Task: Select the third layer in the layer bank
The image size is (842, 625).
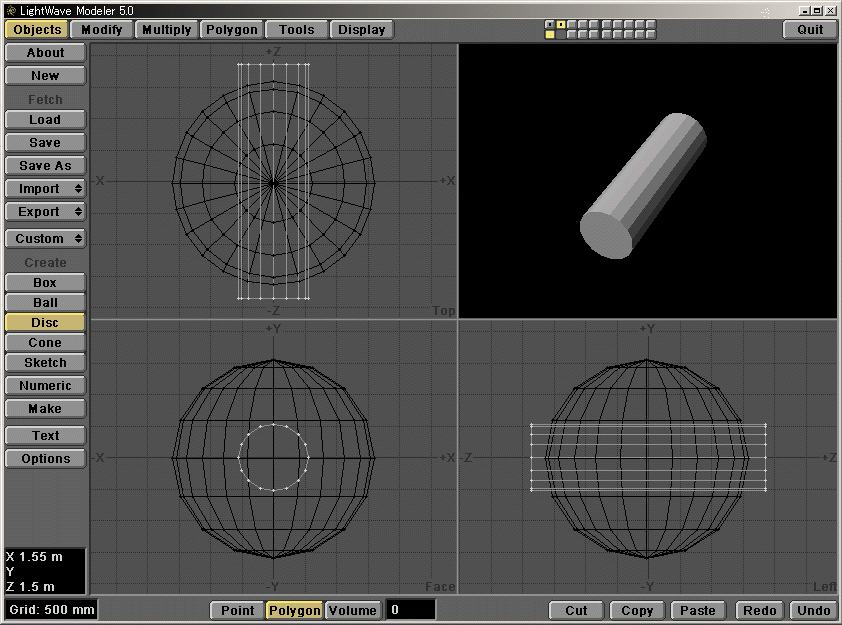Action: 571,26
